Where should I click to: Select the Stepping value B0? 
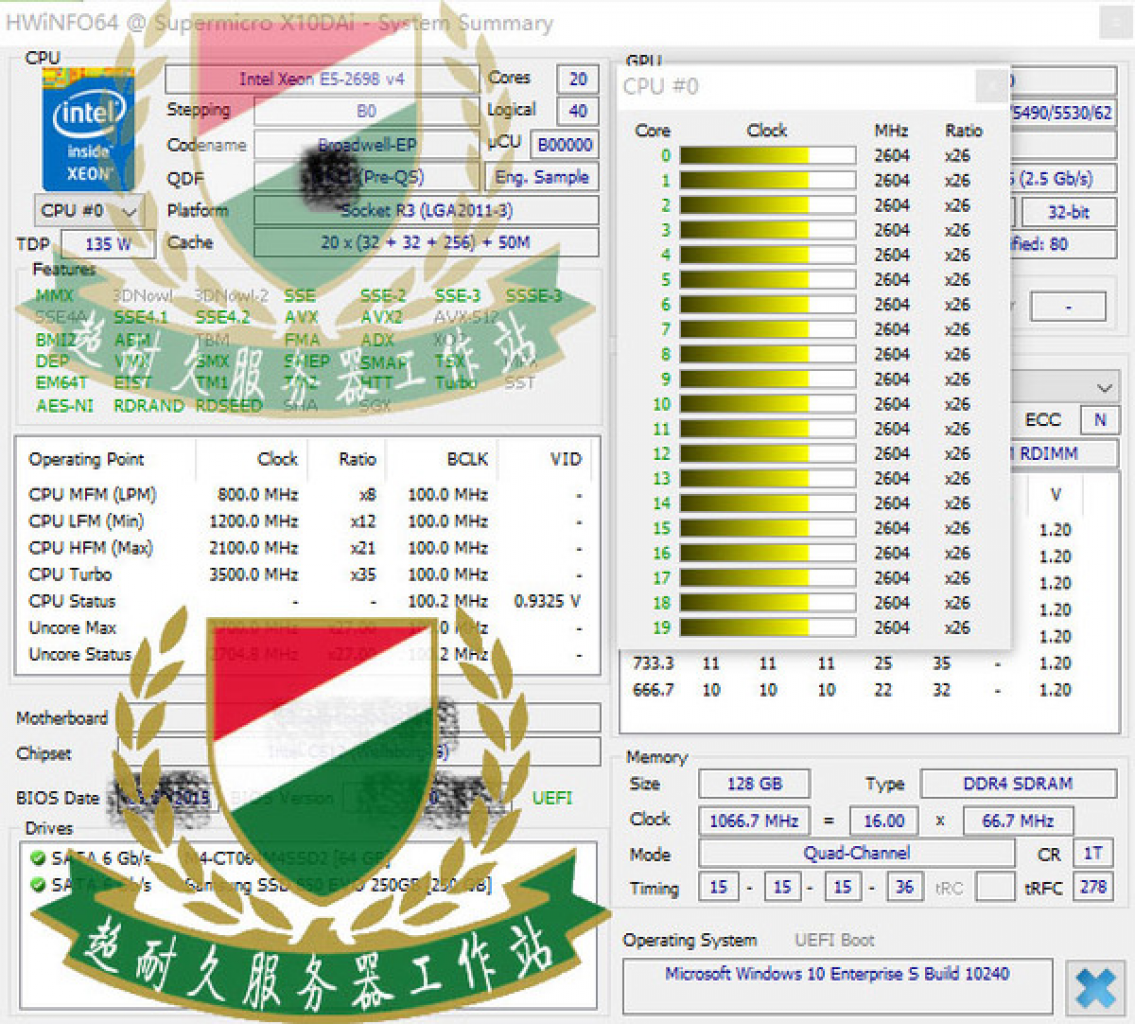point(366,111)
